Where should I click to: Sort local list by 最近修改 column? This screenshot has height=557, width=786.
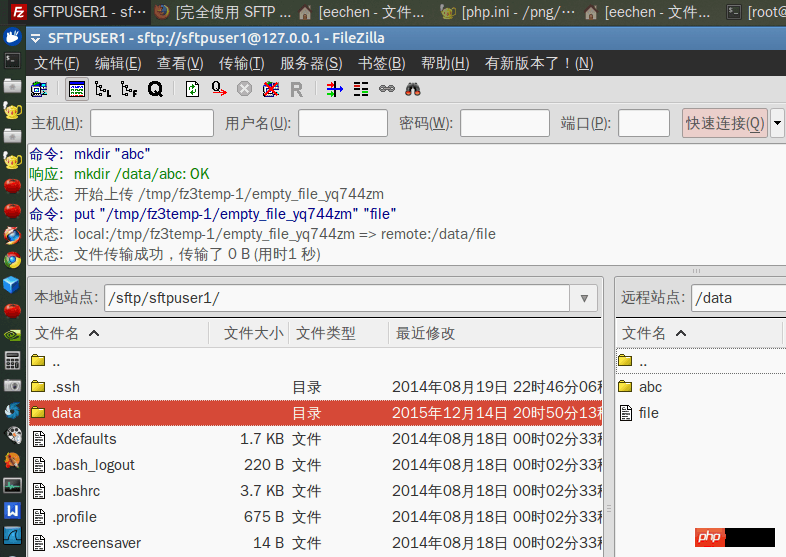tap(496, 333)
